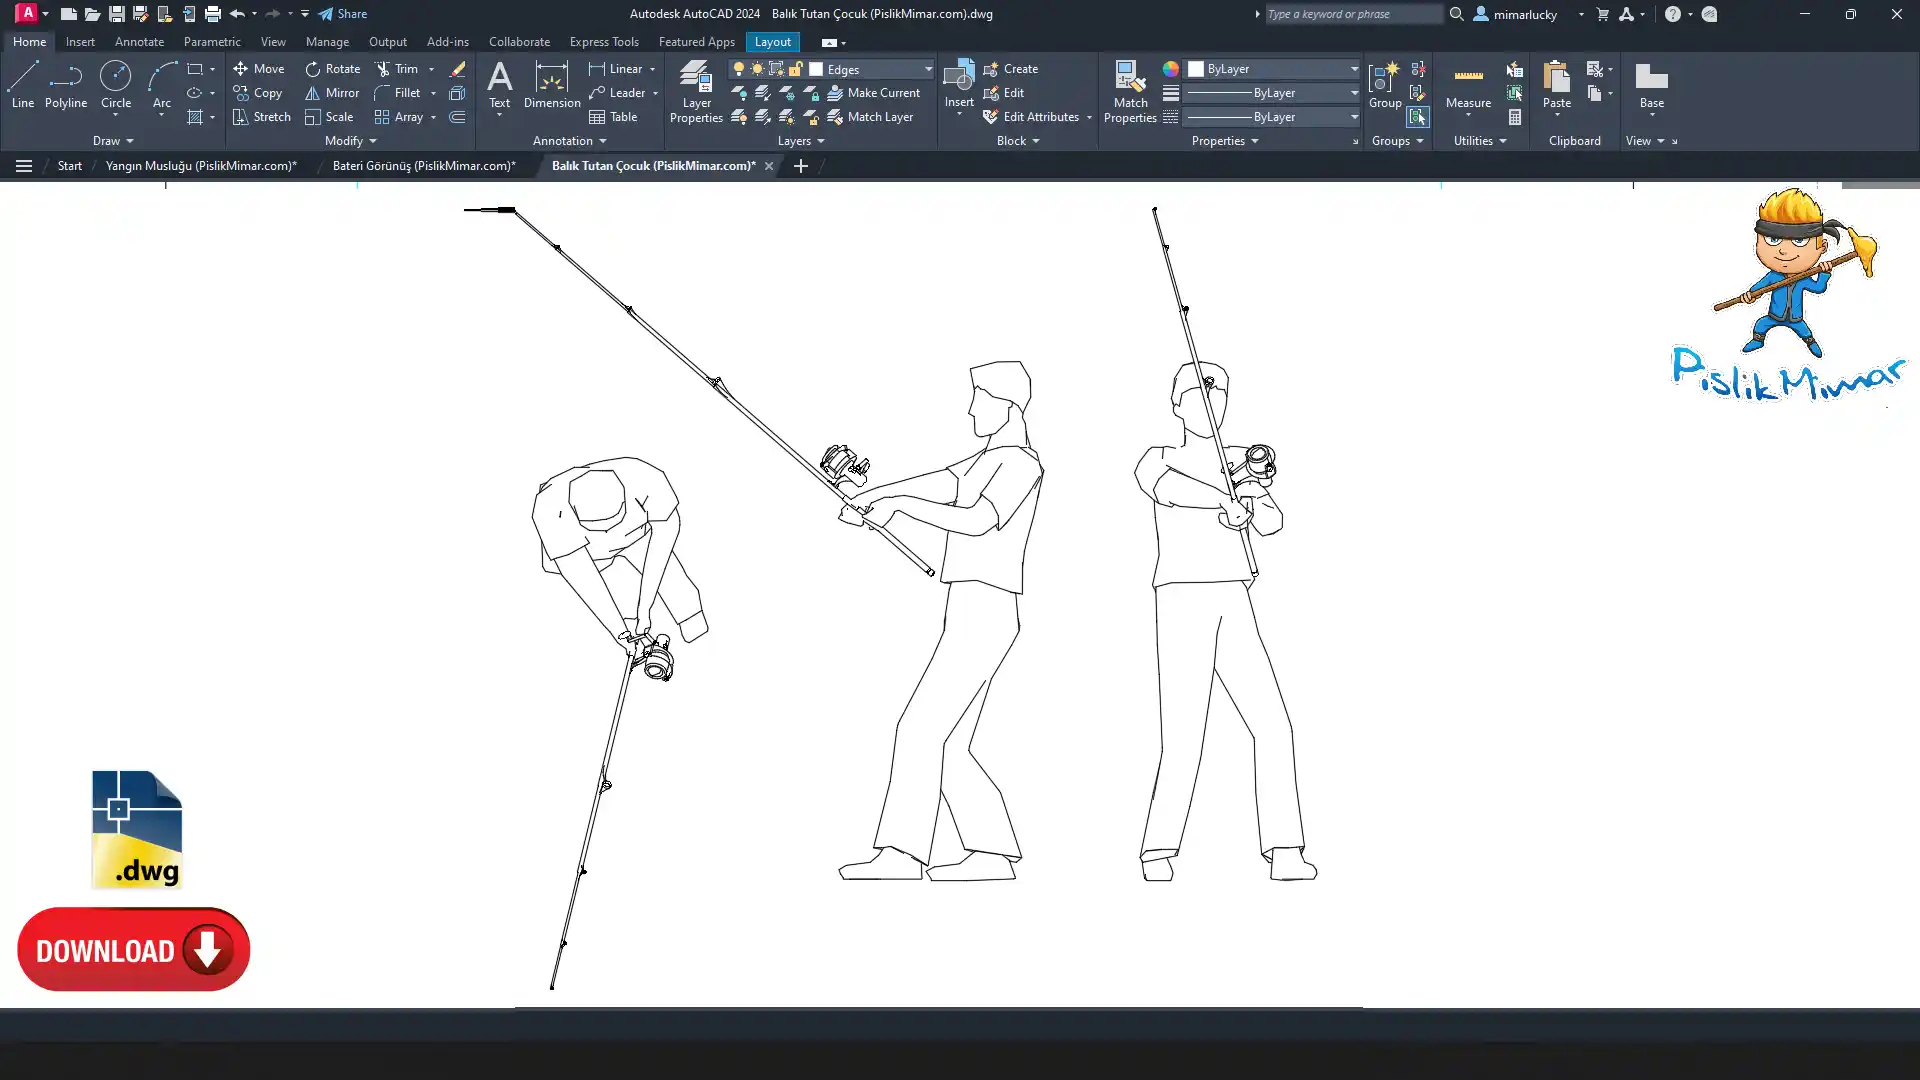Switch to the Annotate ribbon tab

[x=139, y=42]
